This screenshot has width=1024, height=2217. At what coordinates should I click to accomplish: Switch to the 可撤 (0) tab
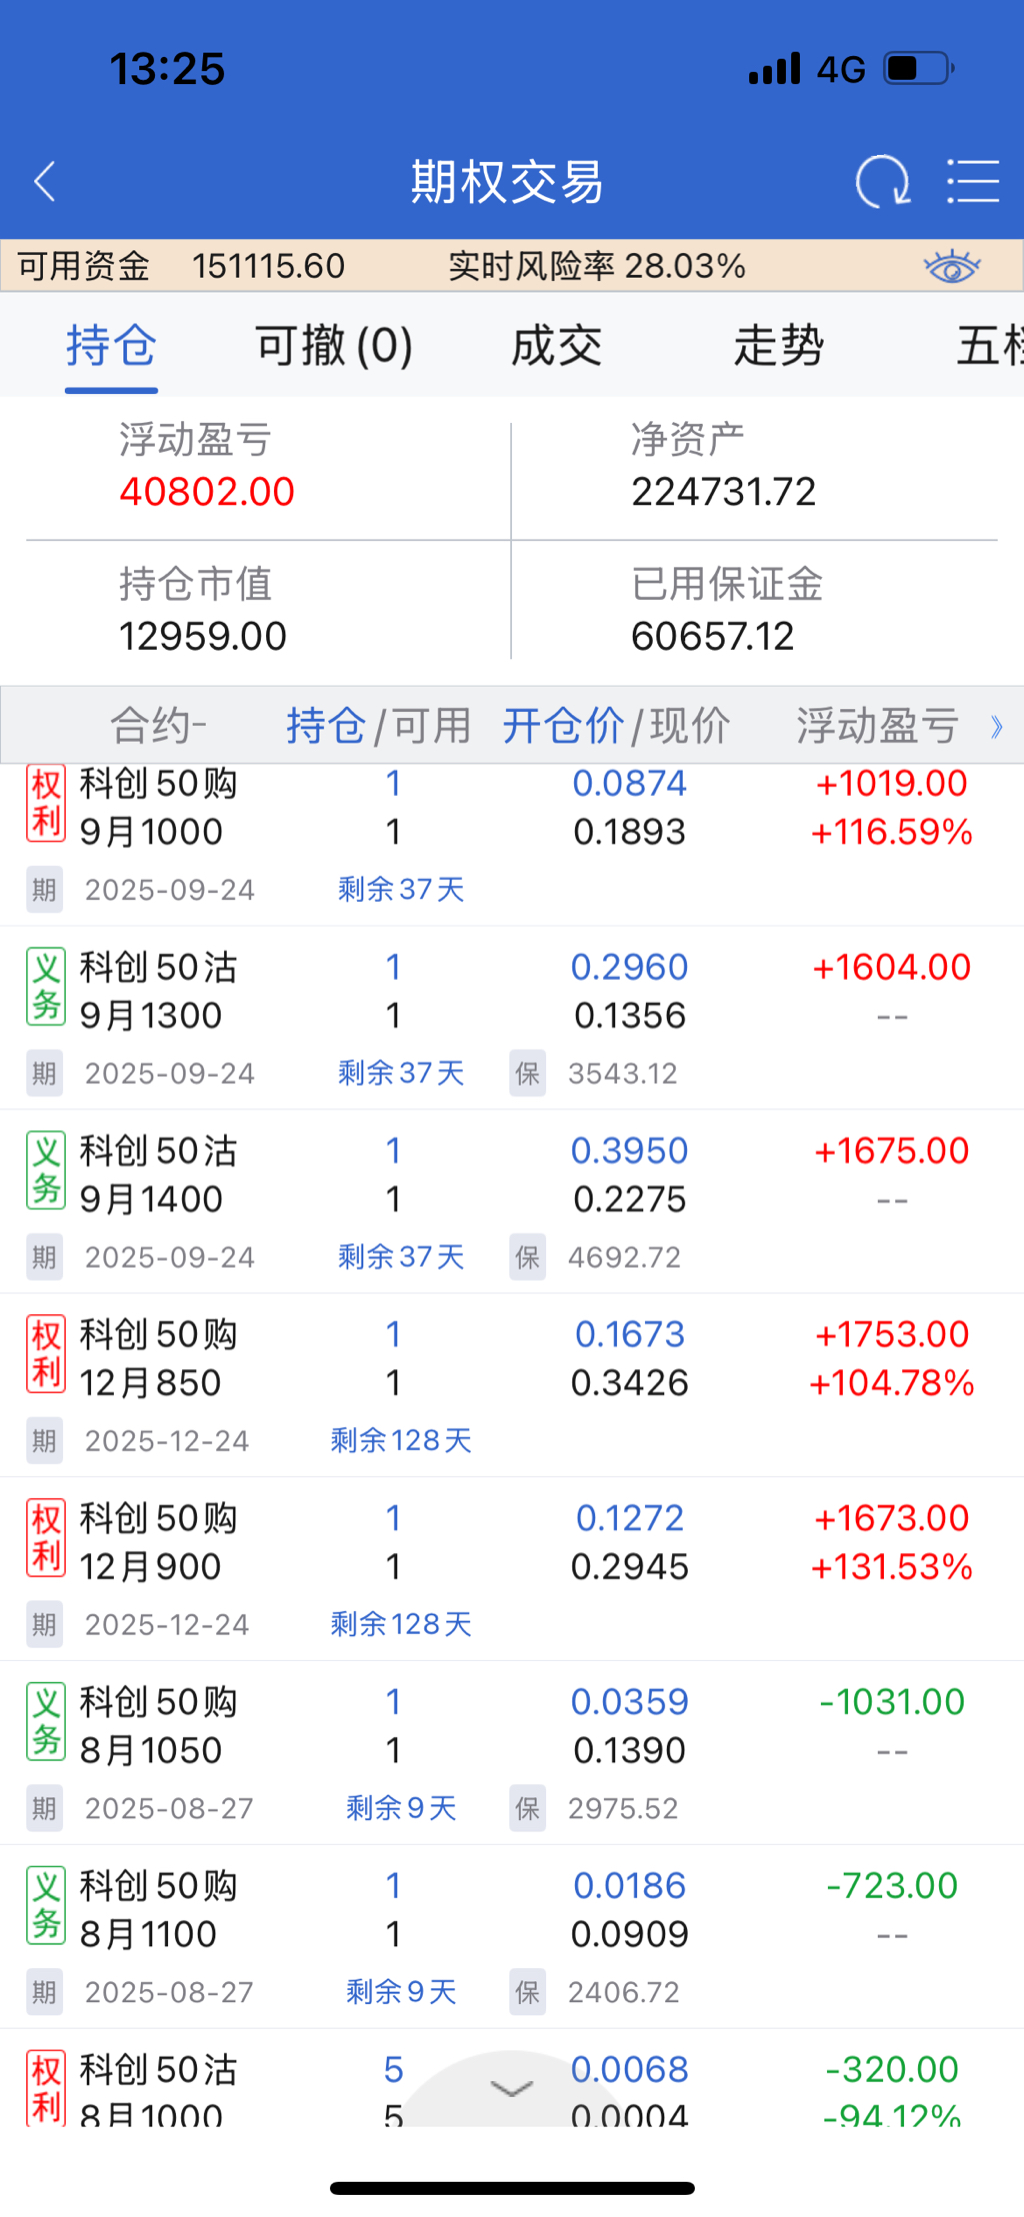334,346
